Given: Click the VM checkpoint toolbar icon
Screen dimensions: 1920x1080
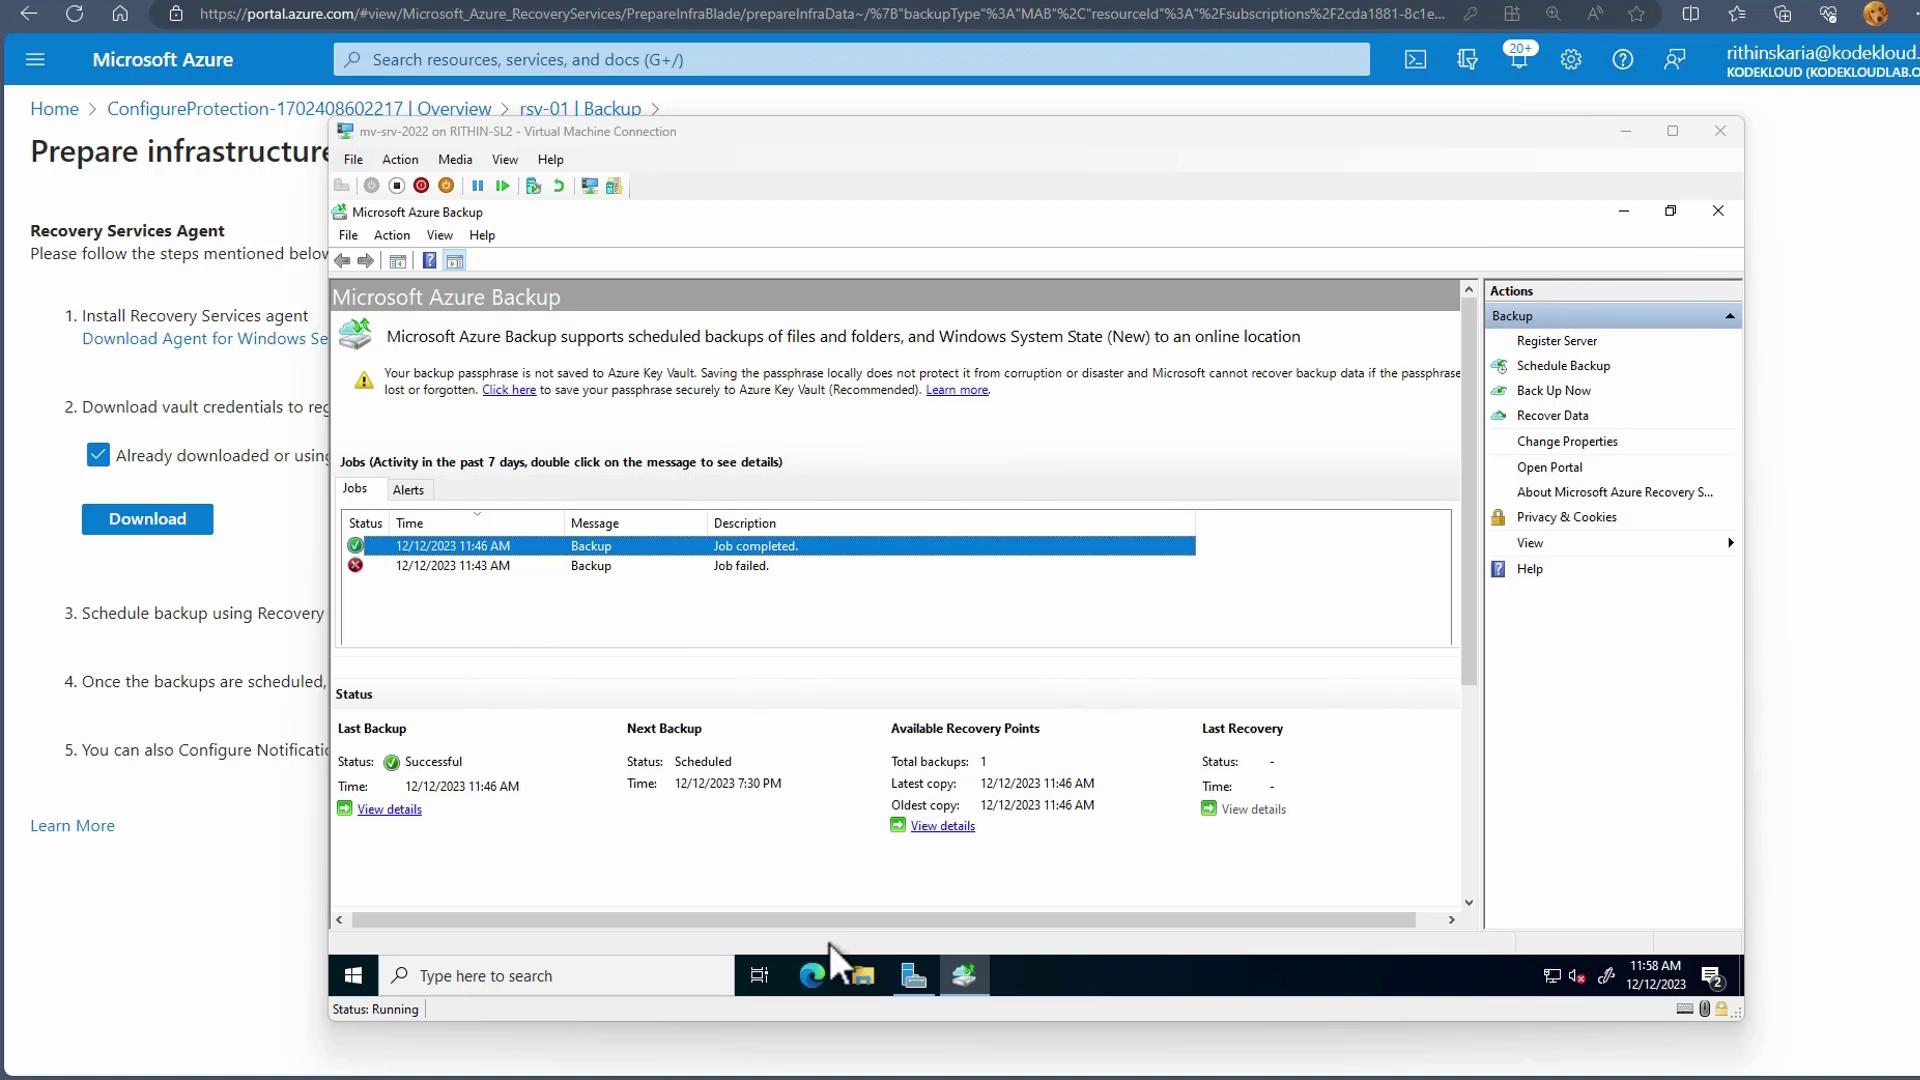Looking at the screenshot, I should (x=533, y=186).
